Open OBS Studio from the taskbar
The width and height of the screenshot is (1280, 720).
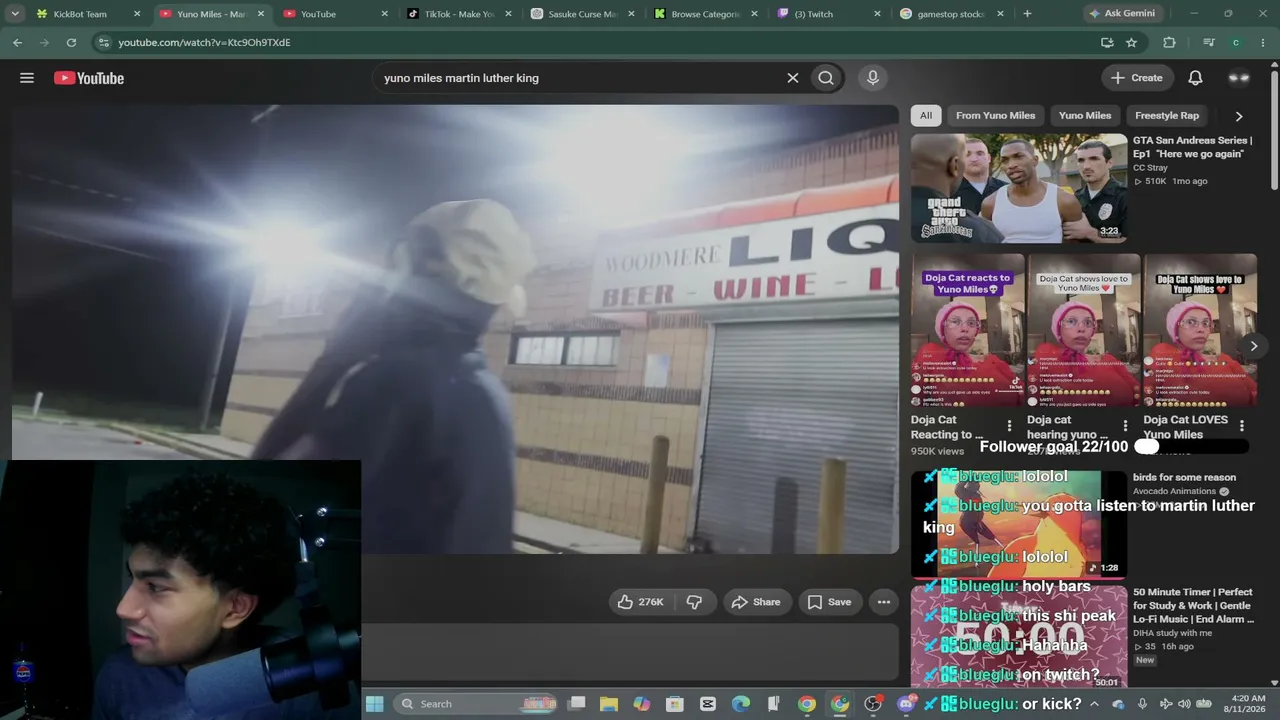[x=873, y=704]
